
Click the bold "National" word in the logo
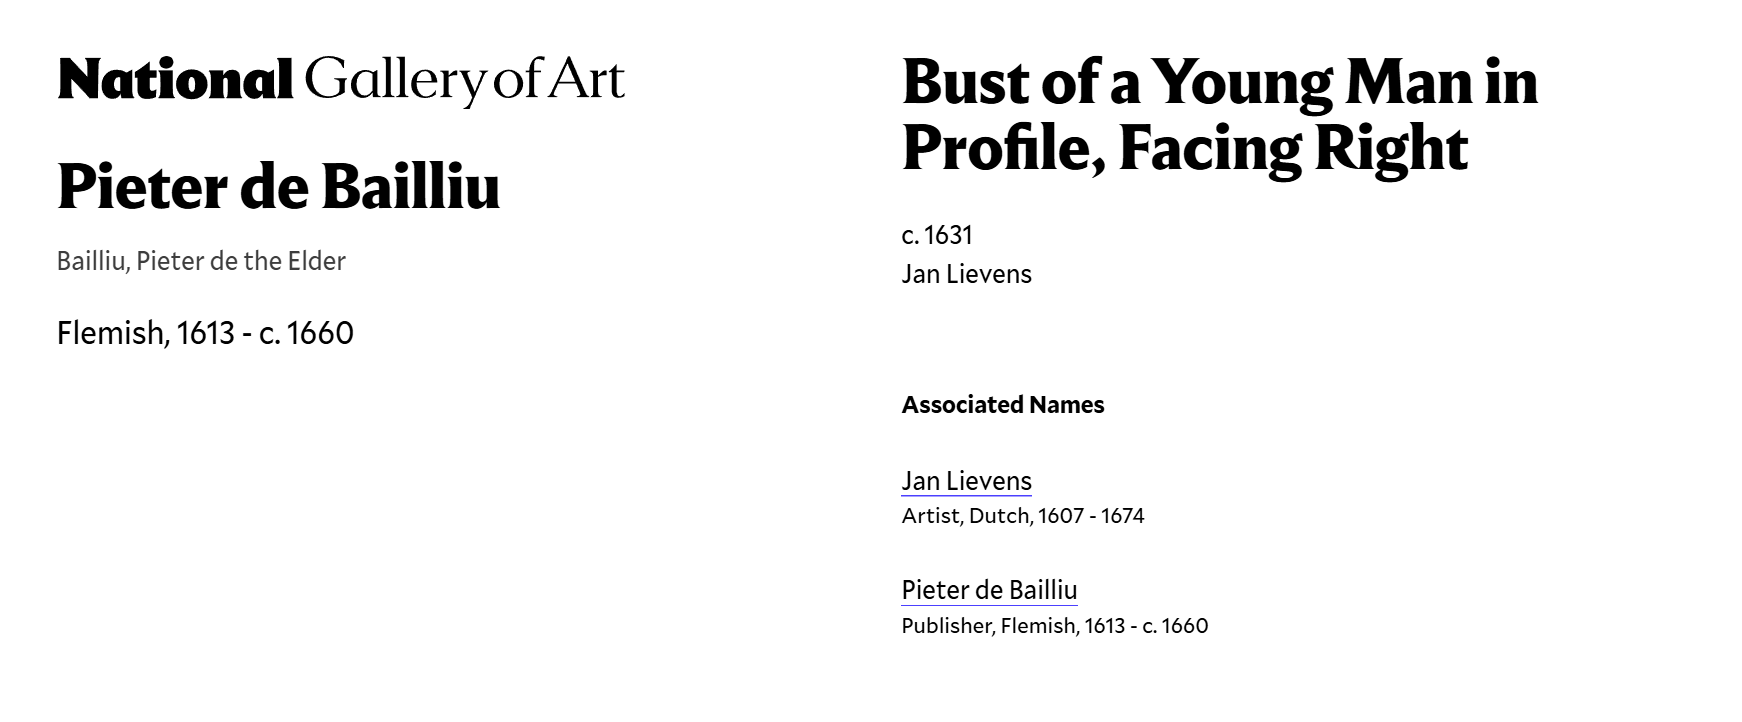tap(175, 80)
